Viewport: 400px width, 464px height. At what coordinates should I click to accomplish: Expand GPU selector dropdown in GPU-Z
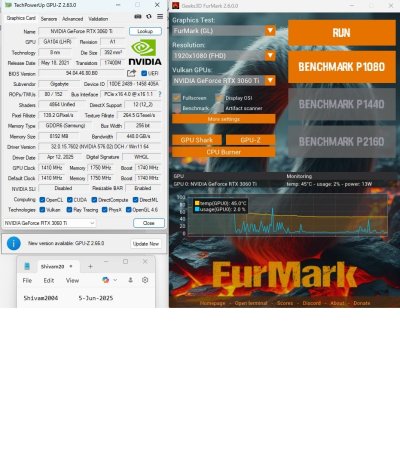[49, 223]
